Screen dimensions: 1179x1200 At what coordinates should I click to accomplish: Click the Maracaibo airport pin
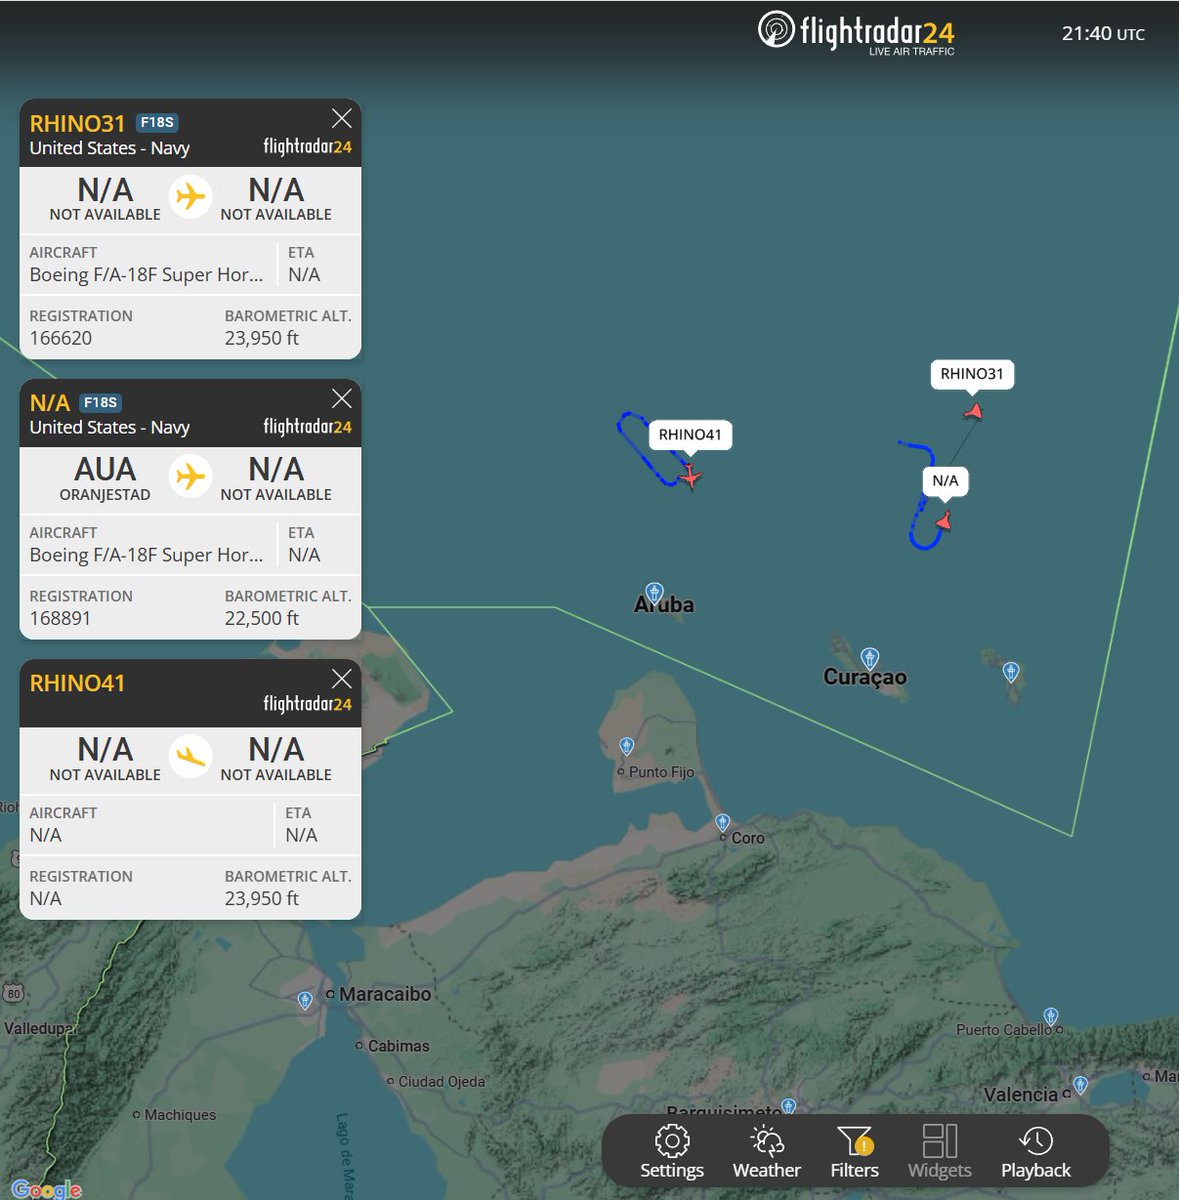305,1000
